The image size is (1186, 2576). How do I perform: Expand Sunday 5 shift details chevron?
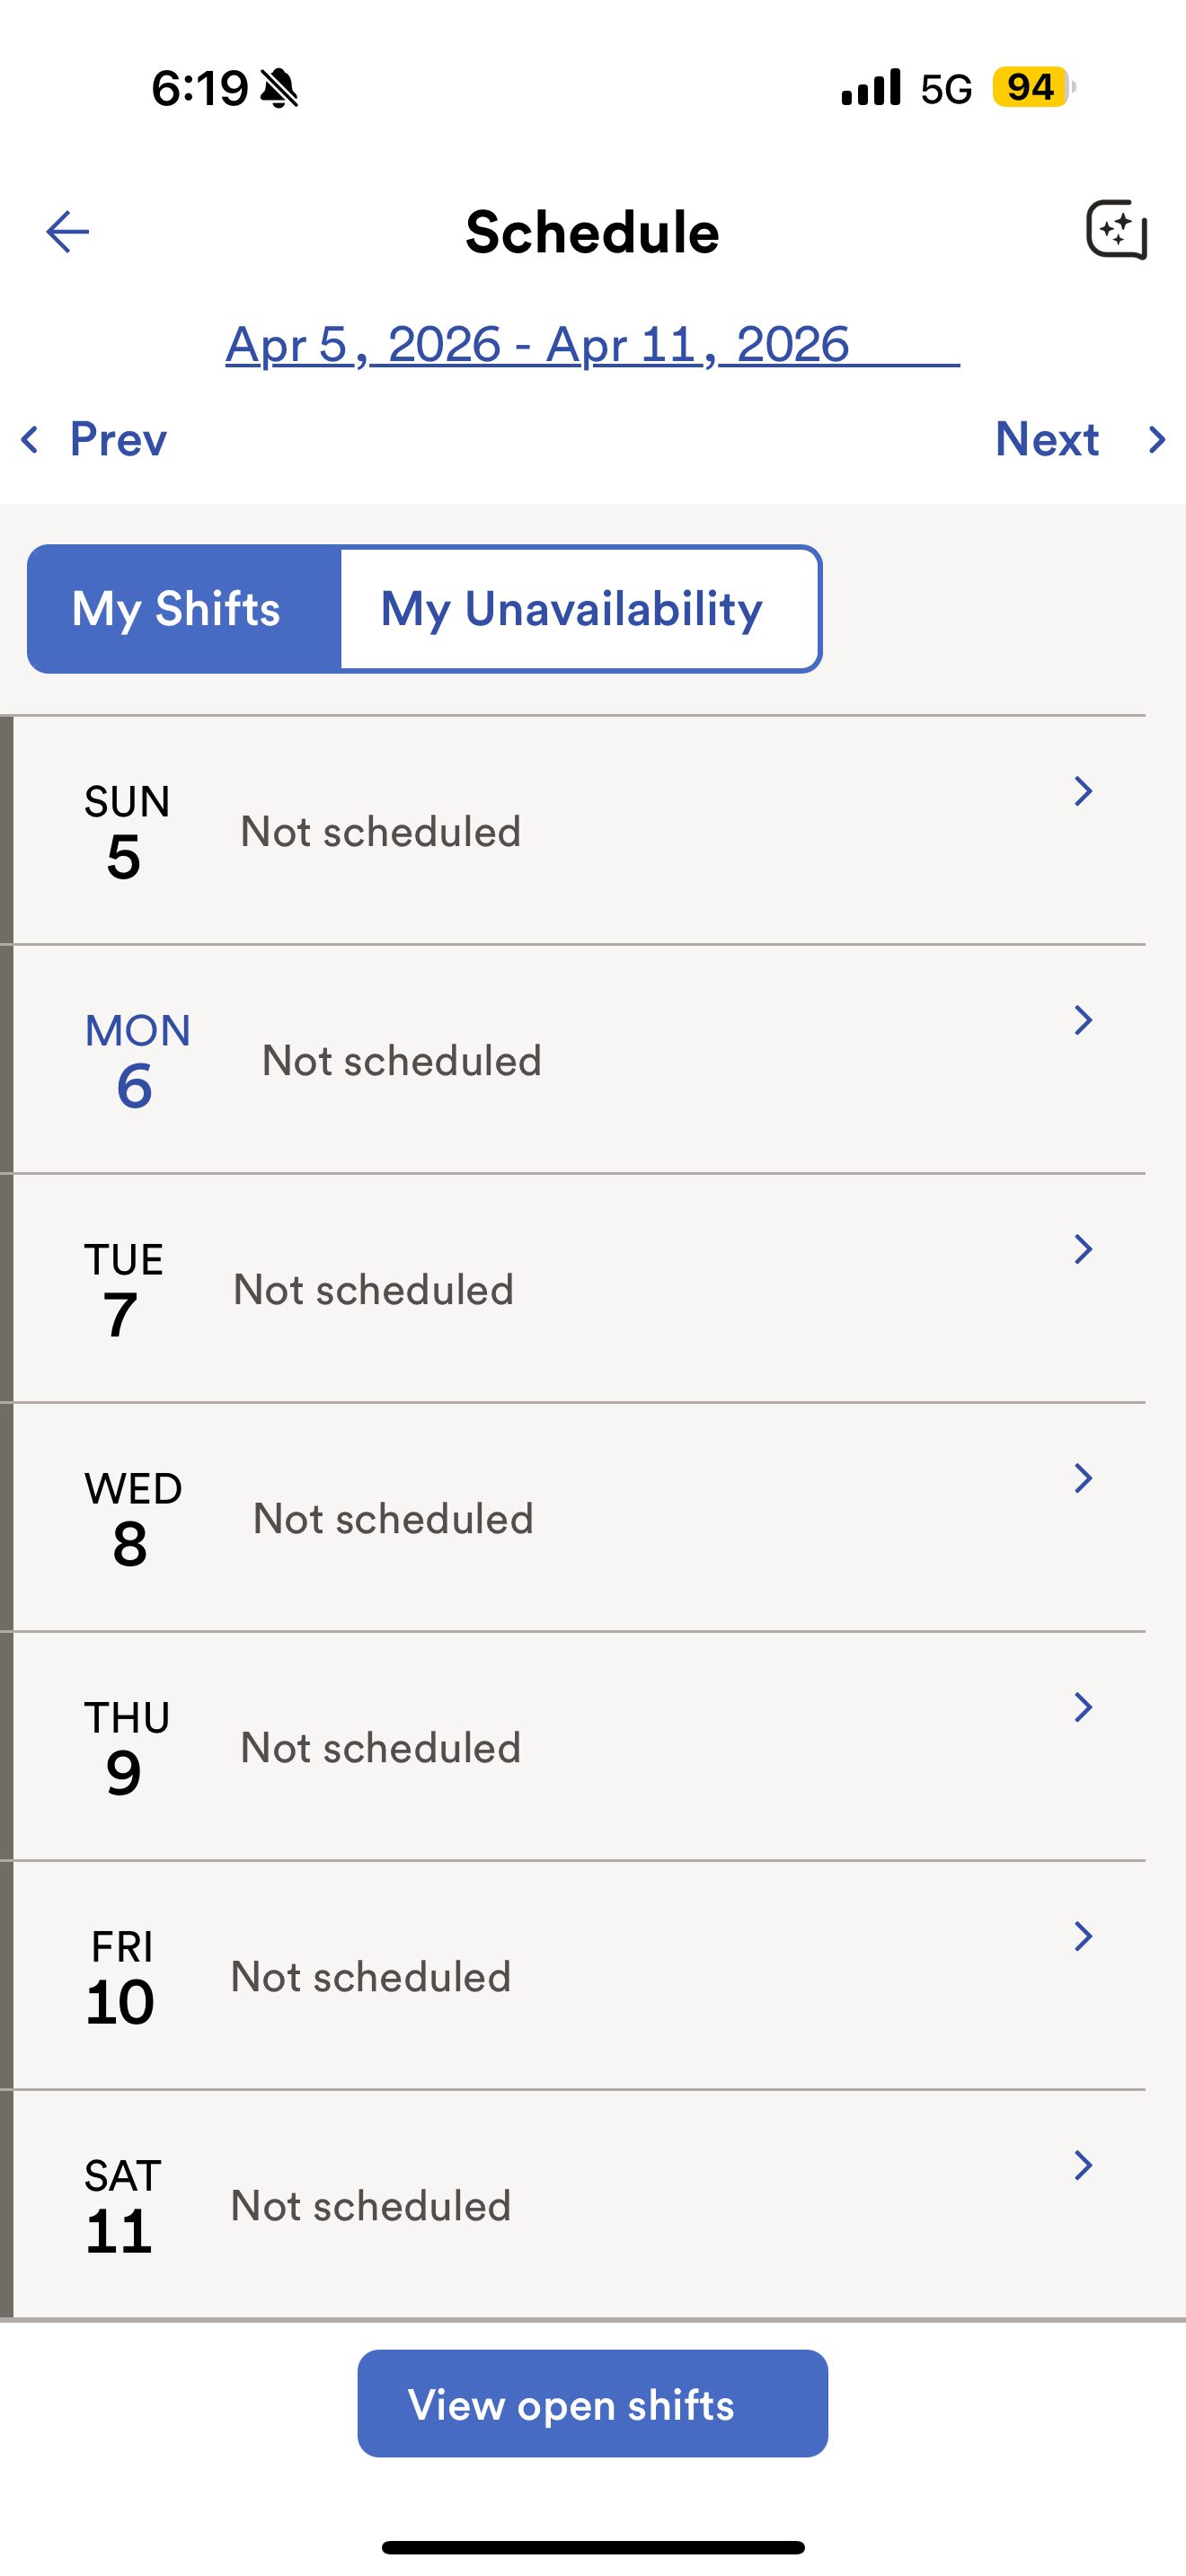[1082, 791]
